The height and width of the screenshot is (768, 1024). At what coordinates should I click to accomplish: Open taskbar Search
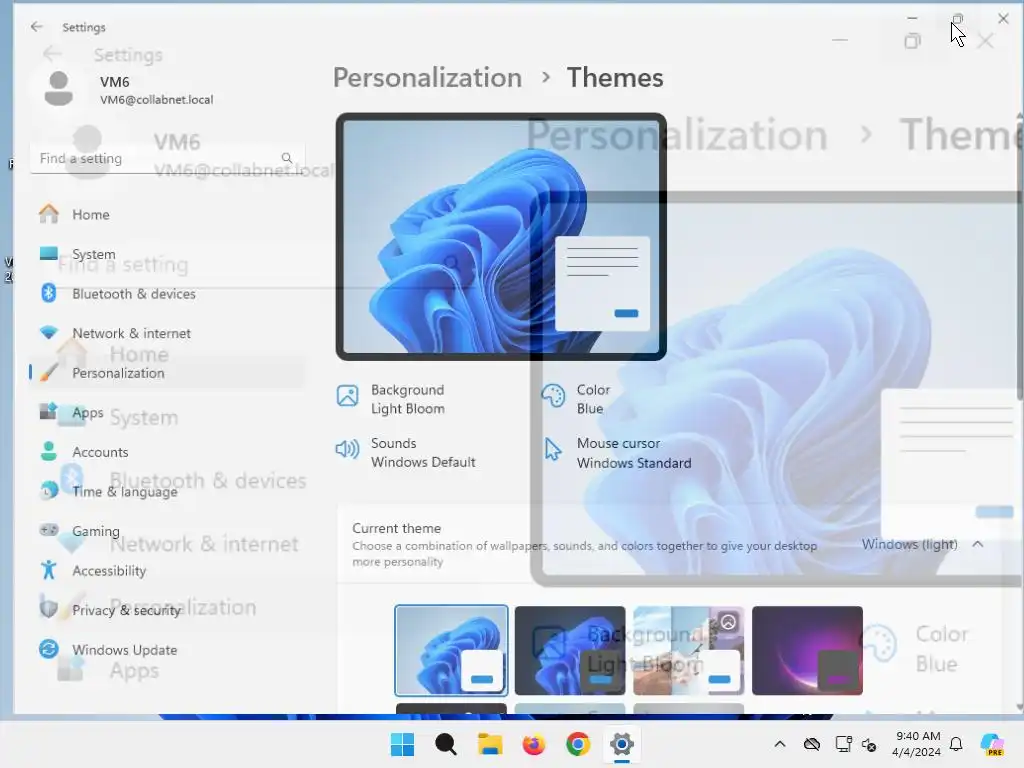(x=446, y=744)
